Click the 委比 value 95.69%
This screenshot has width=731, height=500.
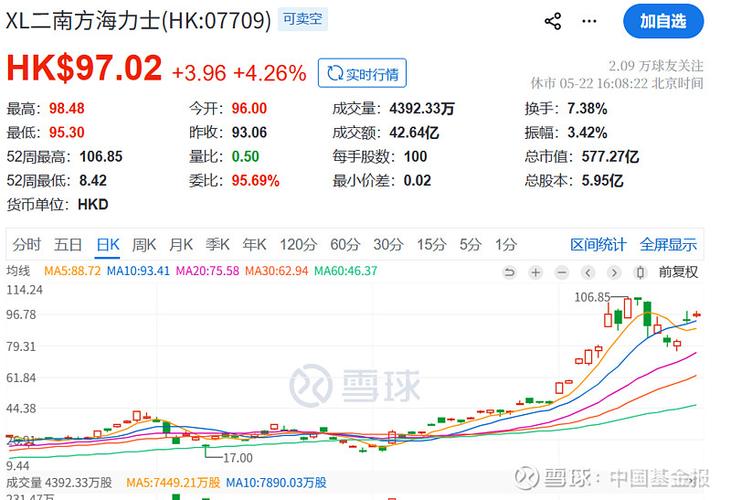click(x=255, y=180)
